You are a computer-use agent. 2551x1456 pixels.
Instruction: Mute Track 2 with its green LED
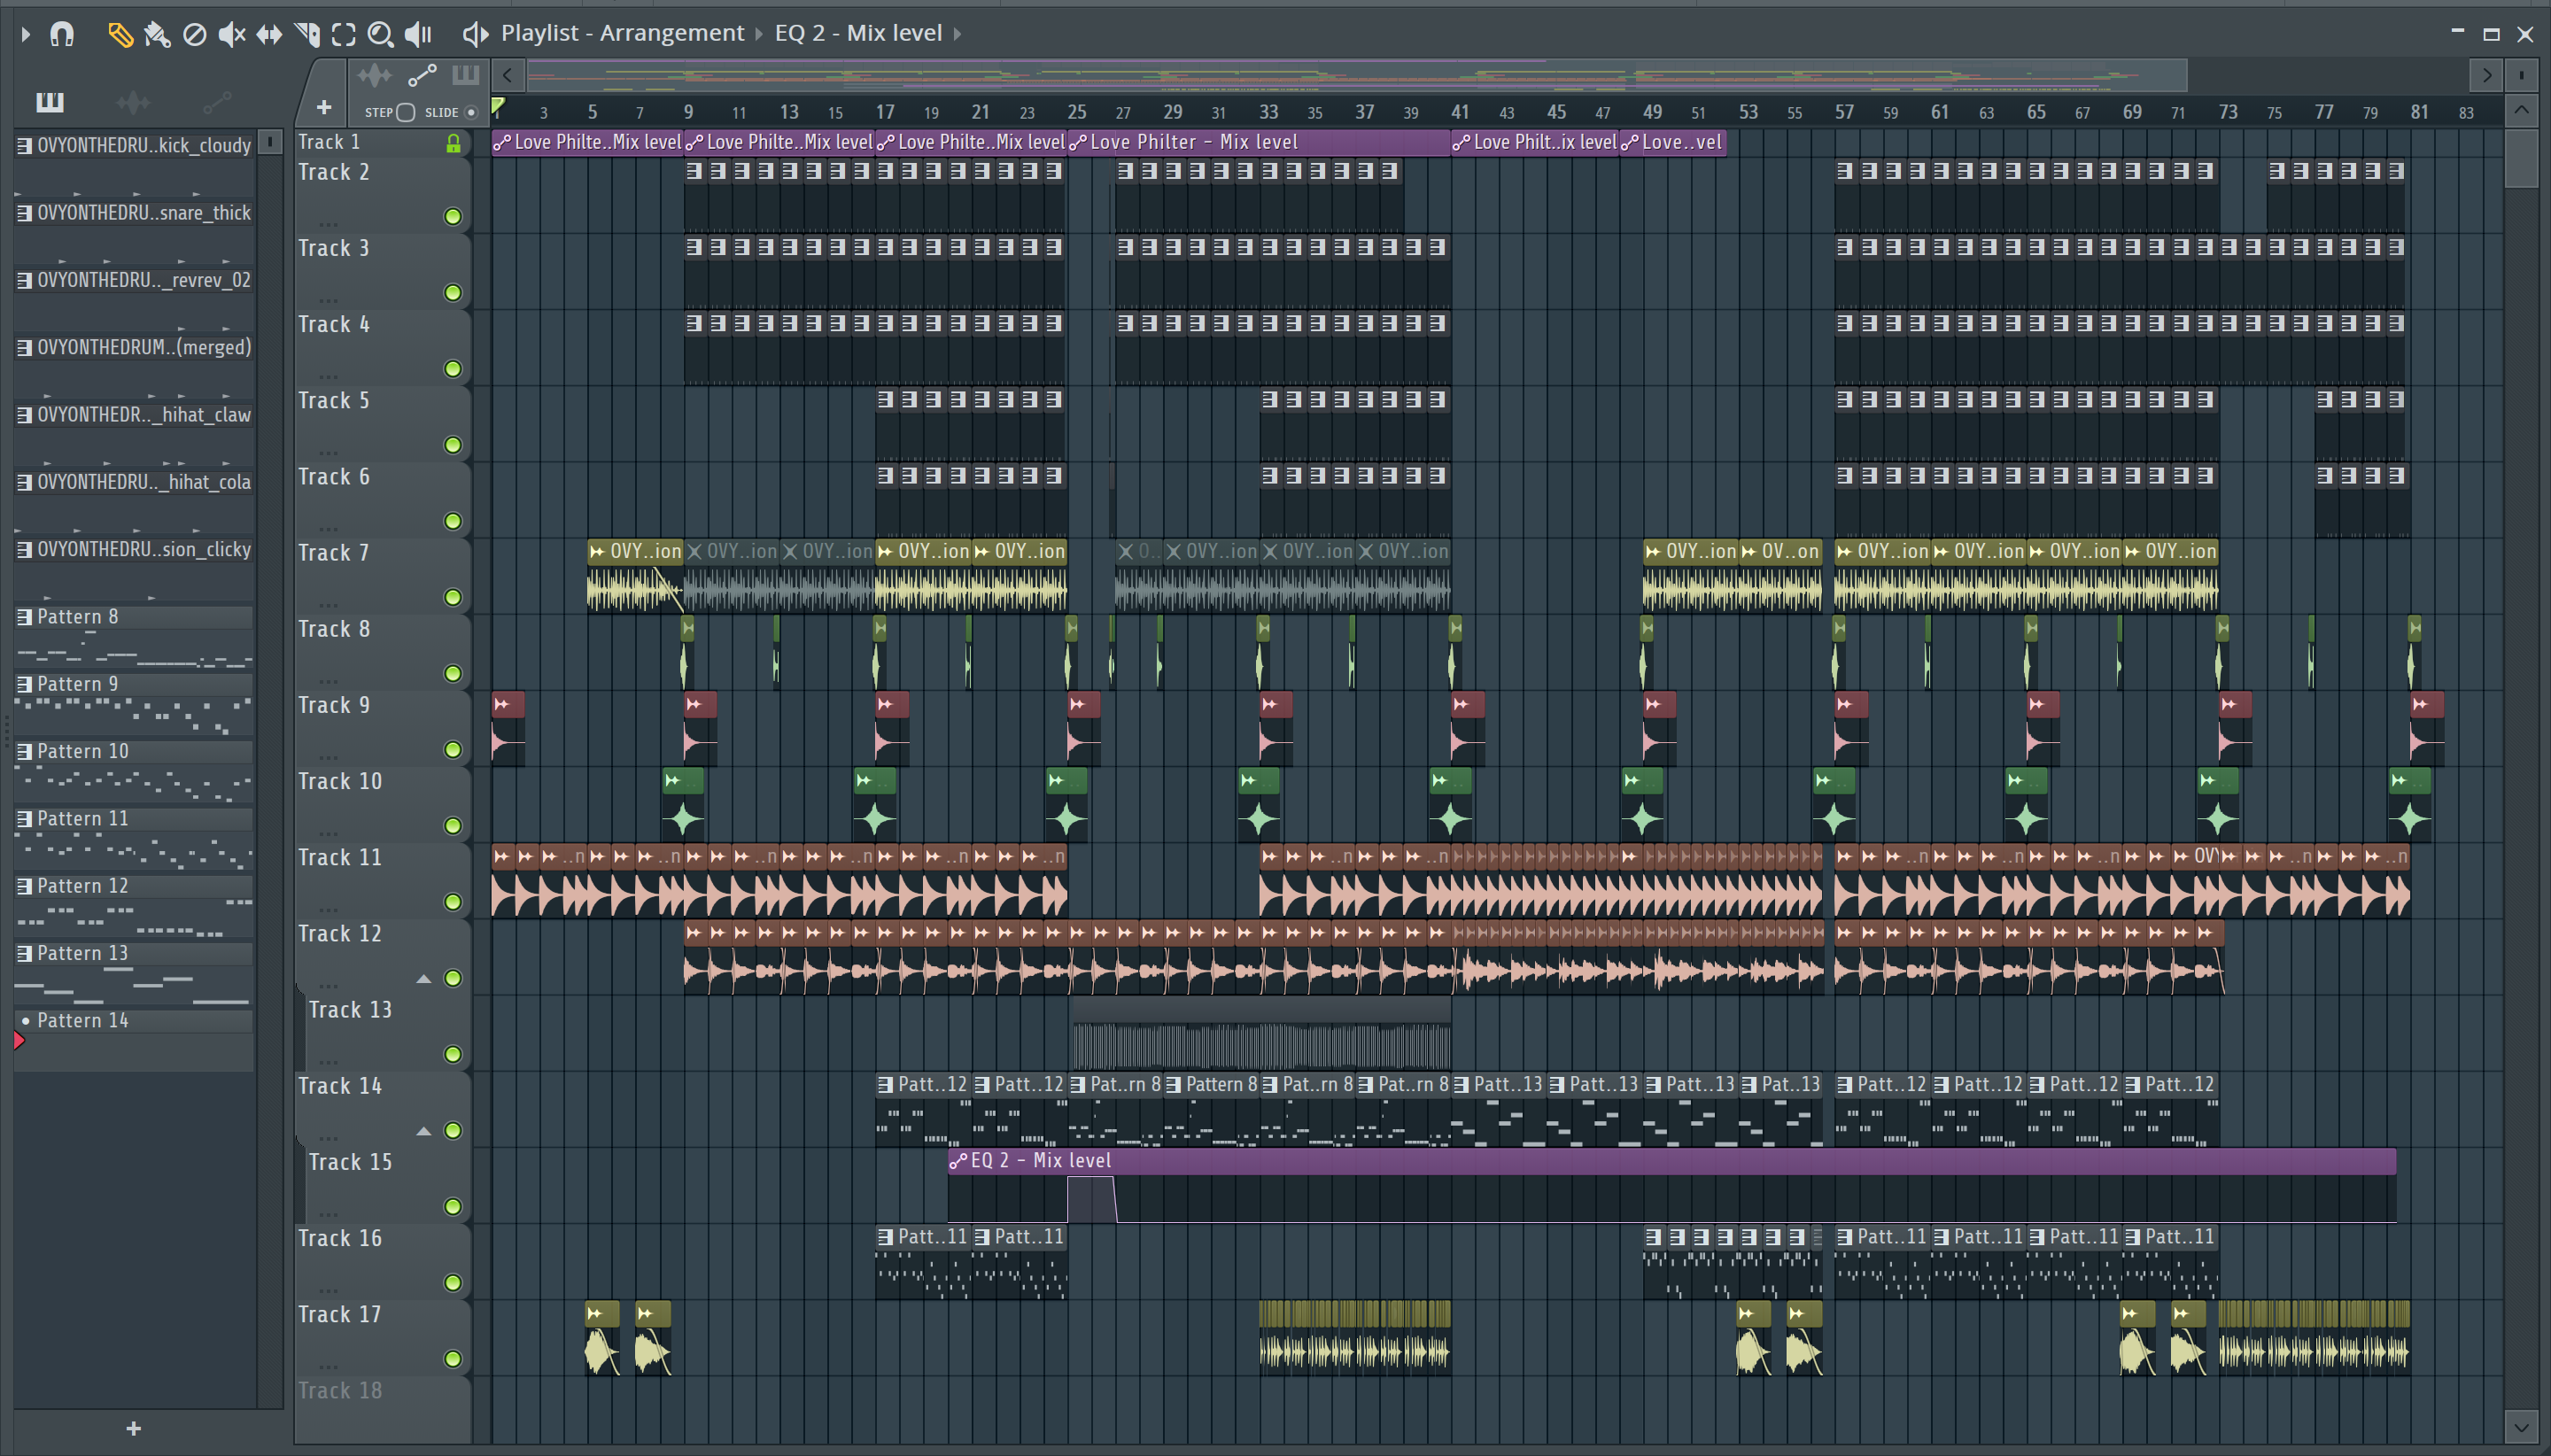(x=453, y=216)
